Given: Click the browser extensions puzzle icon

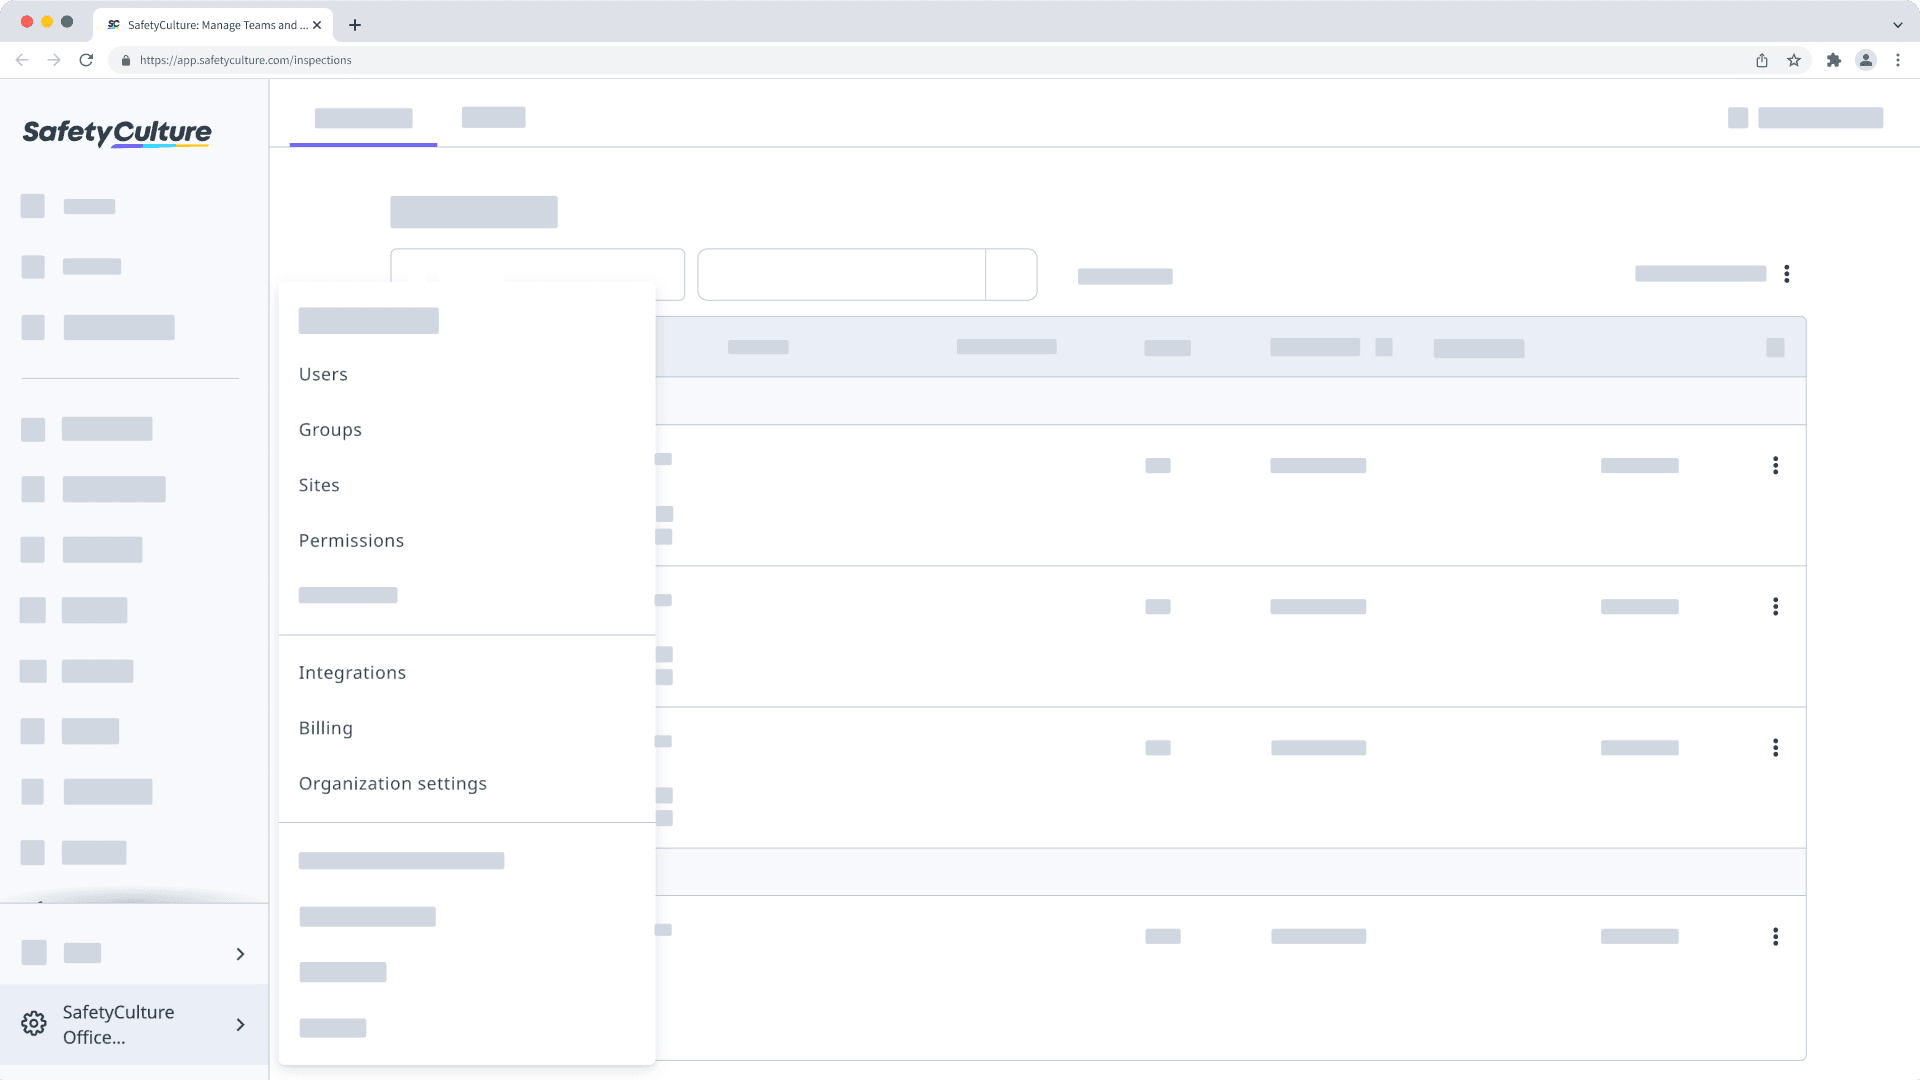Looking at the screenshot, I should tap(1834, 60).
